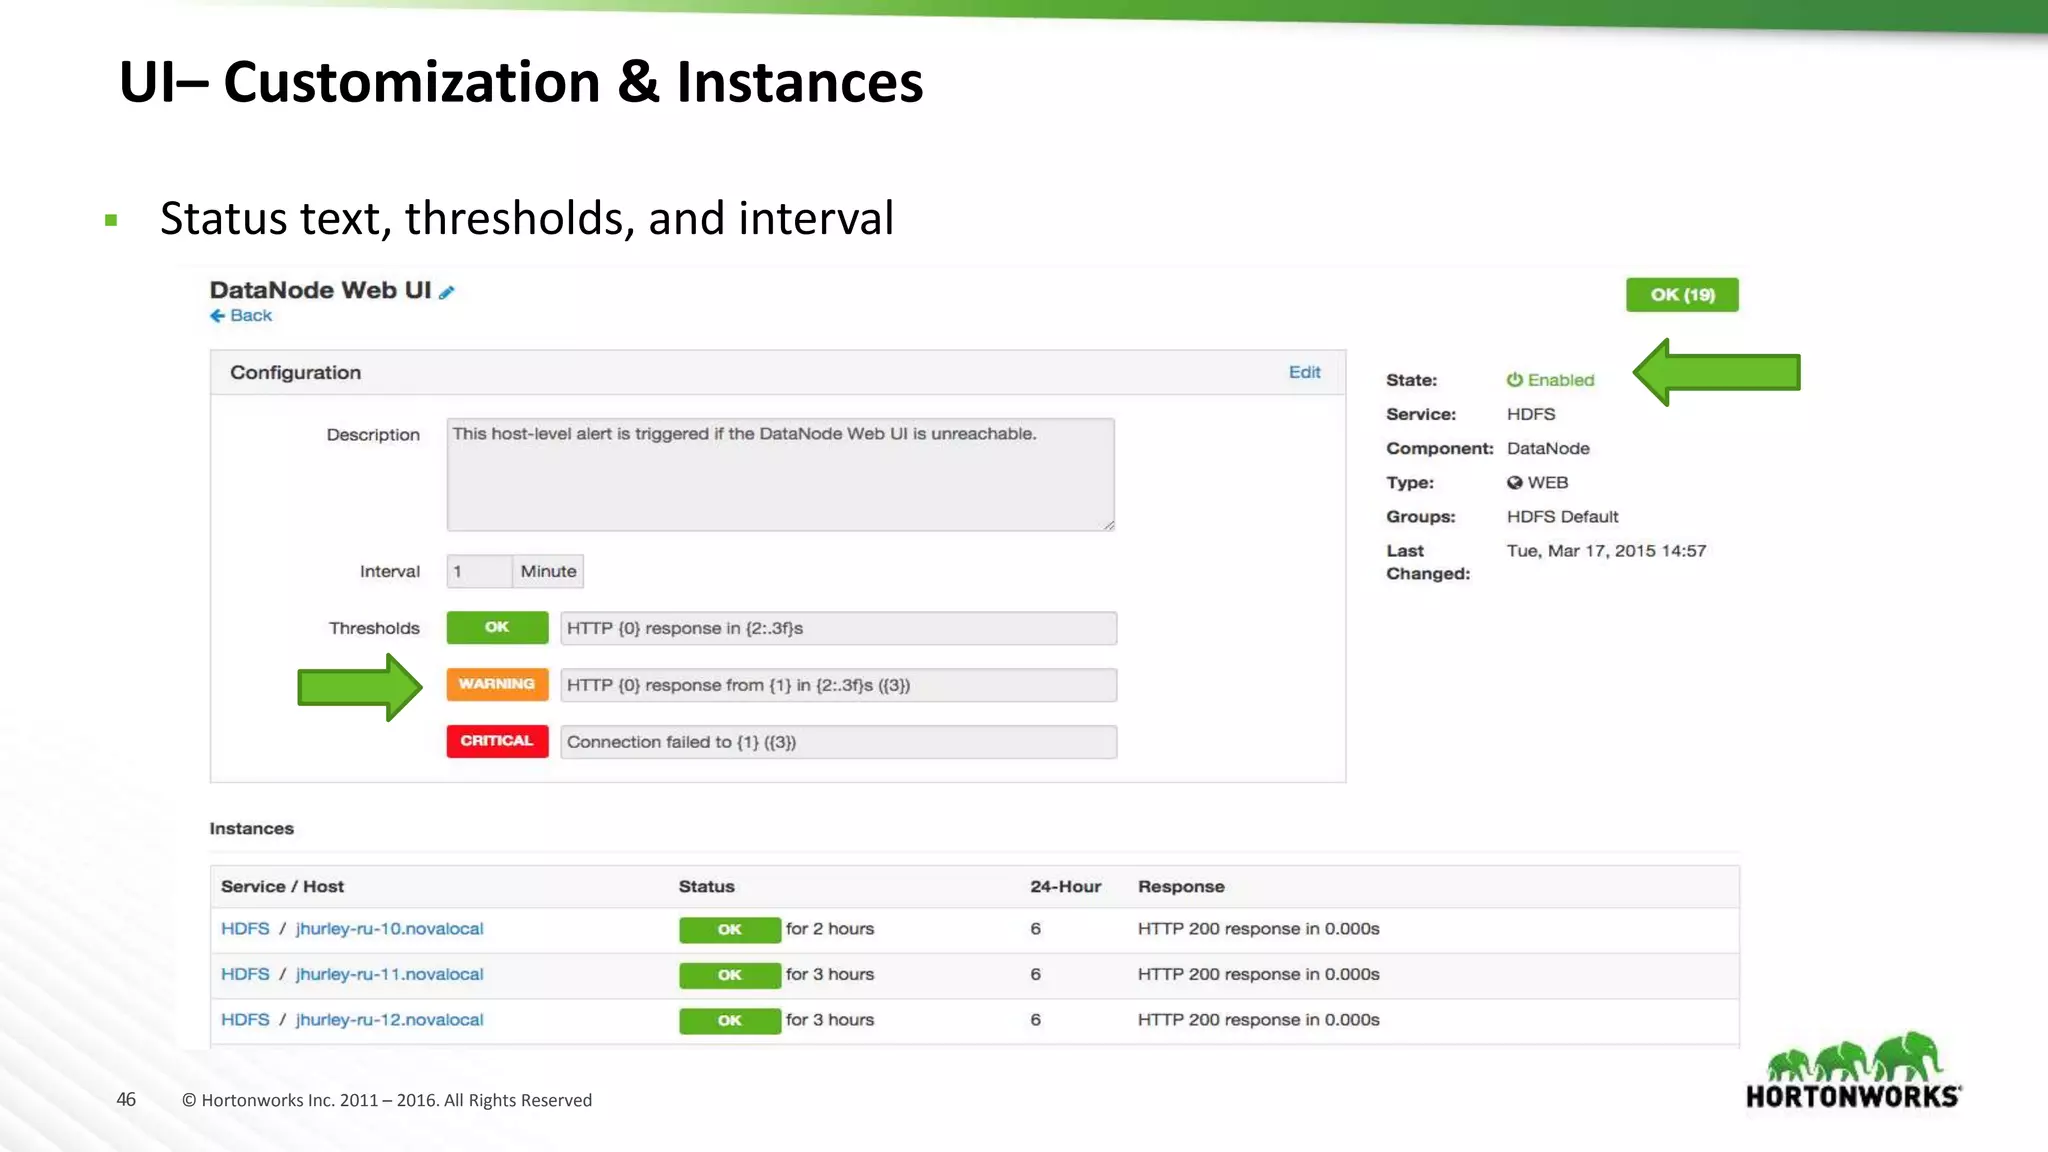The image size is (2048, 1152).
Task: Click Last Changed date Tue, Mar 17, 2015 14:57
Action: coord(1606,551)
